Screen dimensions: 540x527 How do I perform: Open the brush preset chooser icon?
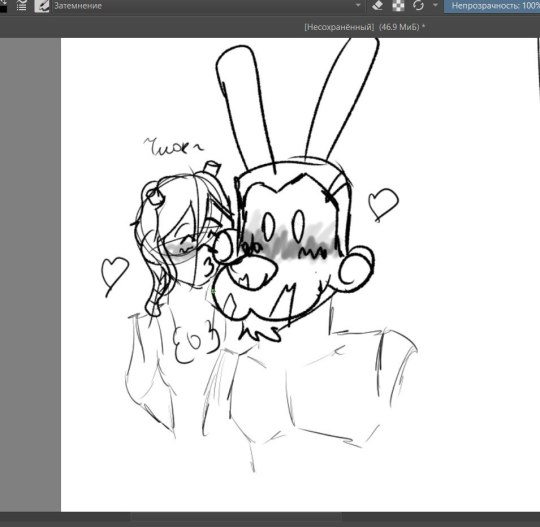42,6
